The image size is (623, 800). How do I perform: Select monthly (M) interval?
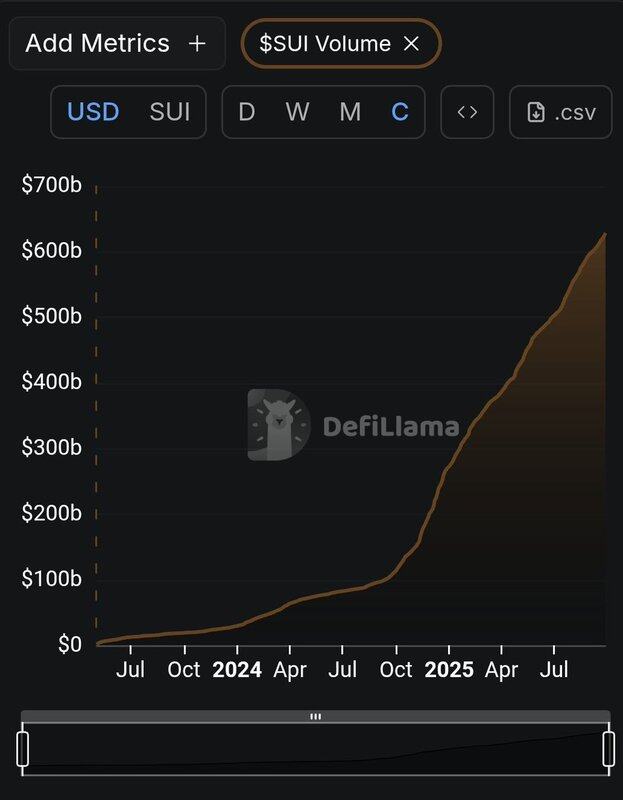coord(350,112)
